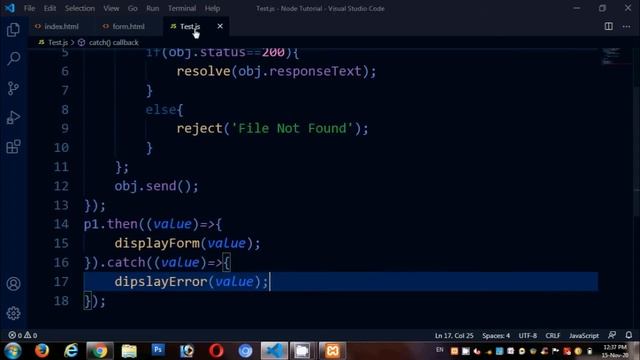640x360 pixels.
Task: Switch to Google Chrome in taskbar
Action: pyautogui.click(x=99, y=351)
